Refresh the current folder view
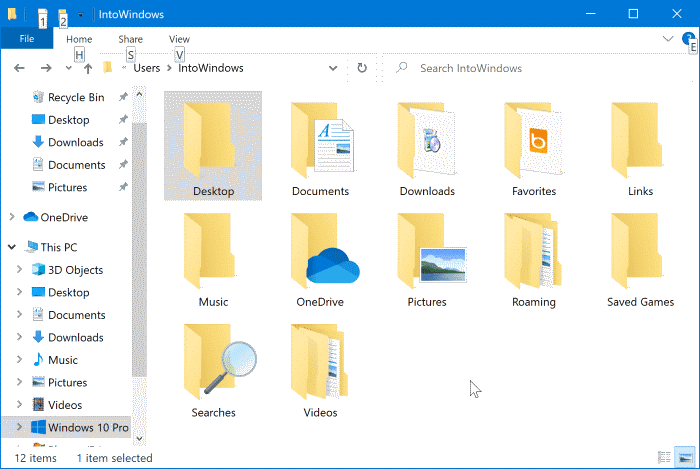This screenshot has height=469, width=700. [x=362, y=68]
